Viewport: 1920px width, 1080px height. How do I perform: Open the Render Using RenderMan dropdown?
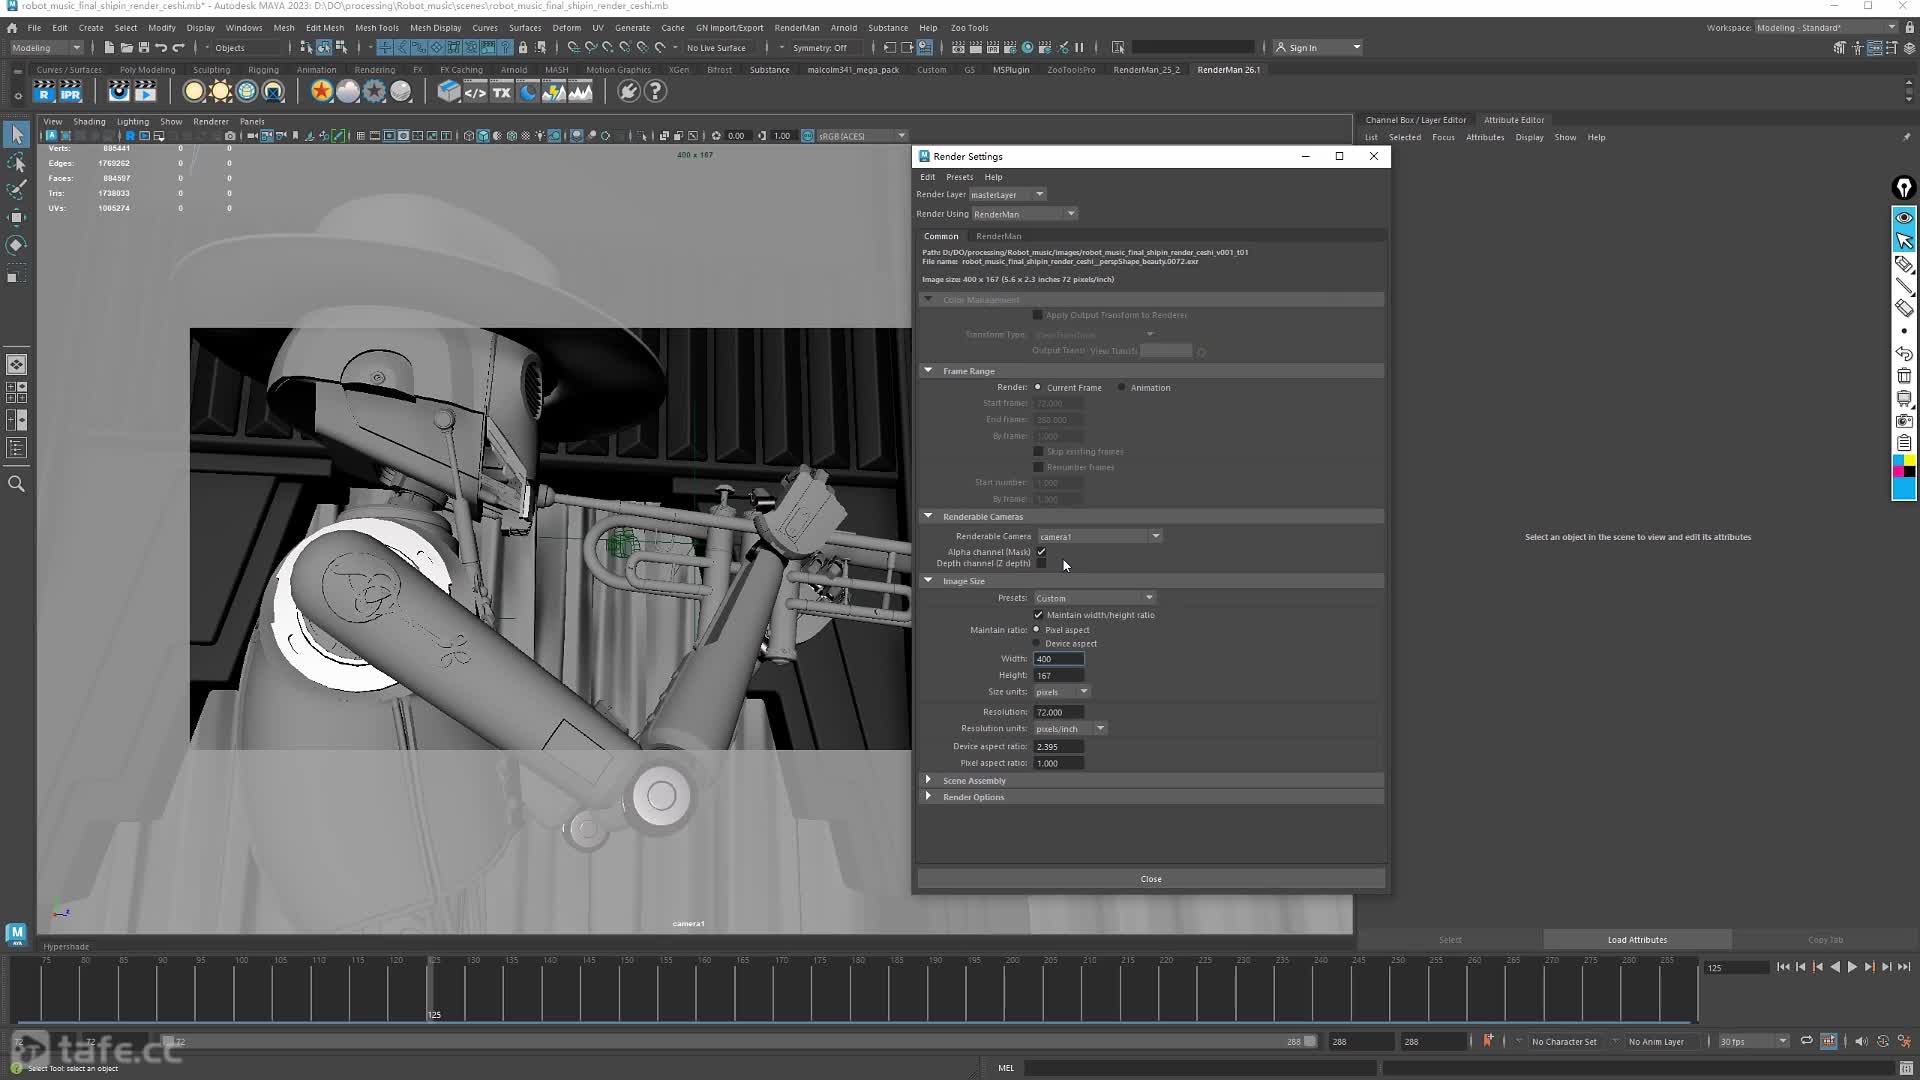[1024, 214]
